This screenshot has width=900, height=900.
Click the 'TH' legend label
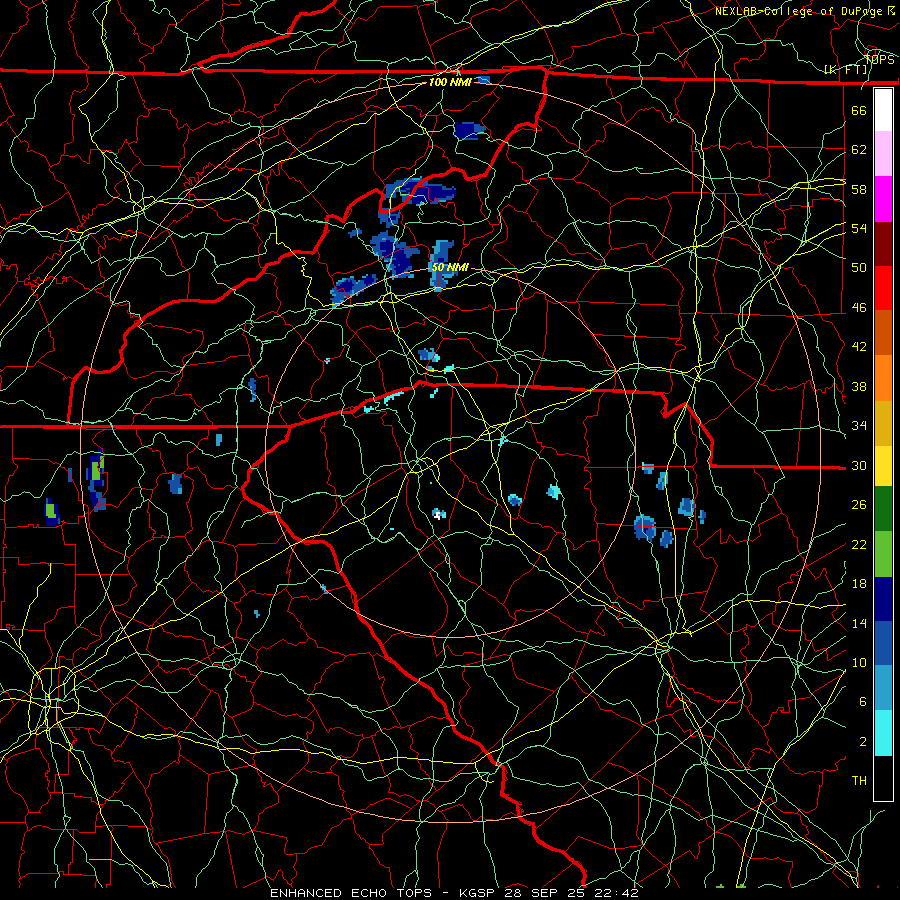point(859,781)
